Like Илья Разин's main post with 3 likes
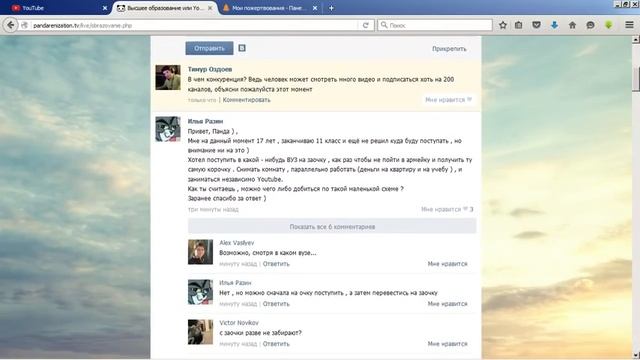This screenshot has width=640, height=360. [447, 209]
